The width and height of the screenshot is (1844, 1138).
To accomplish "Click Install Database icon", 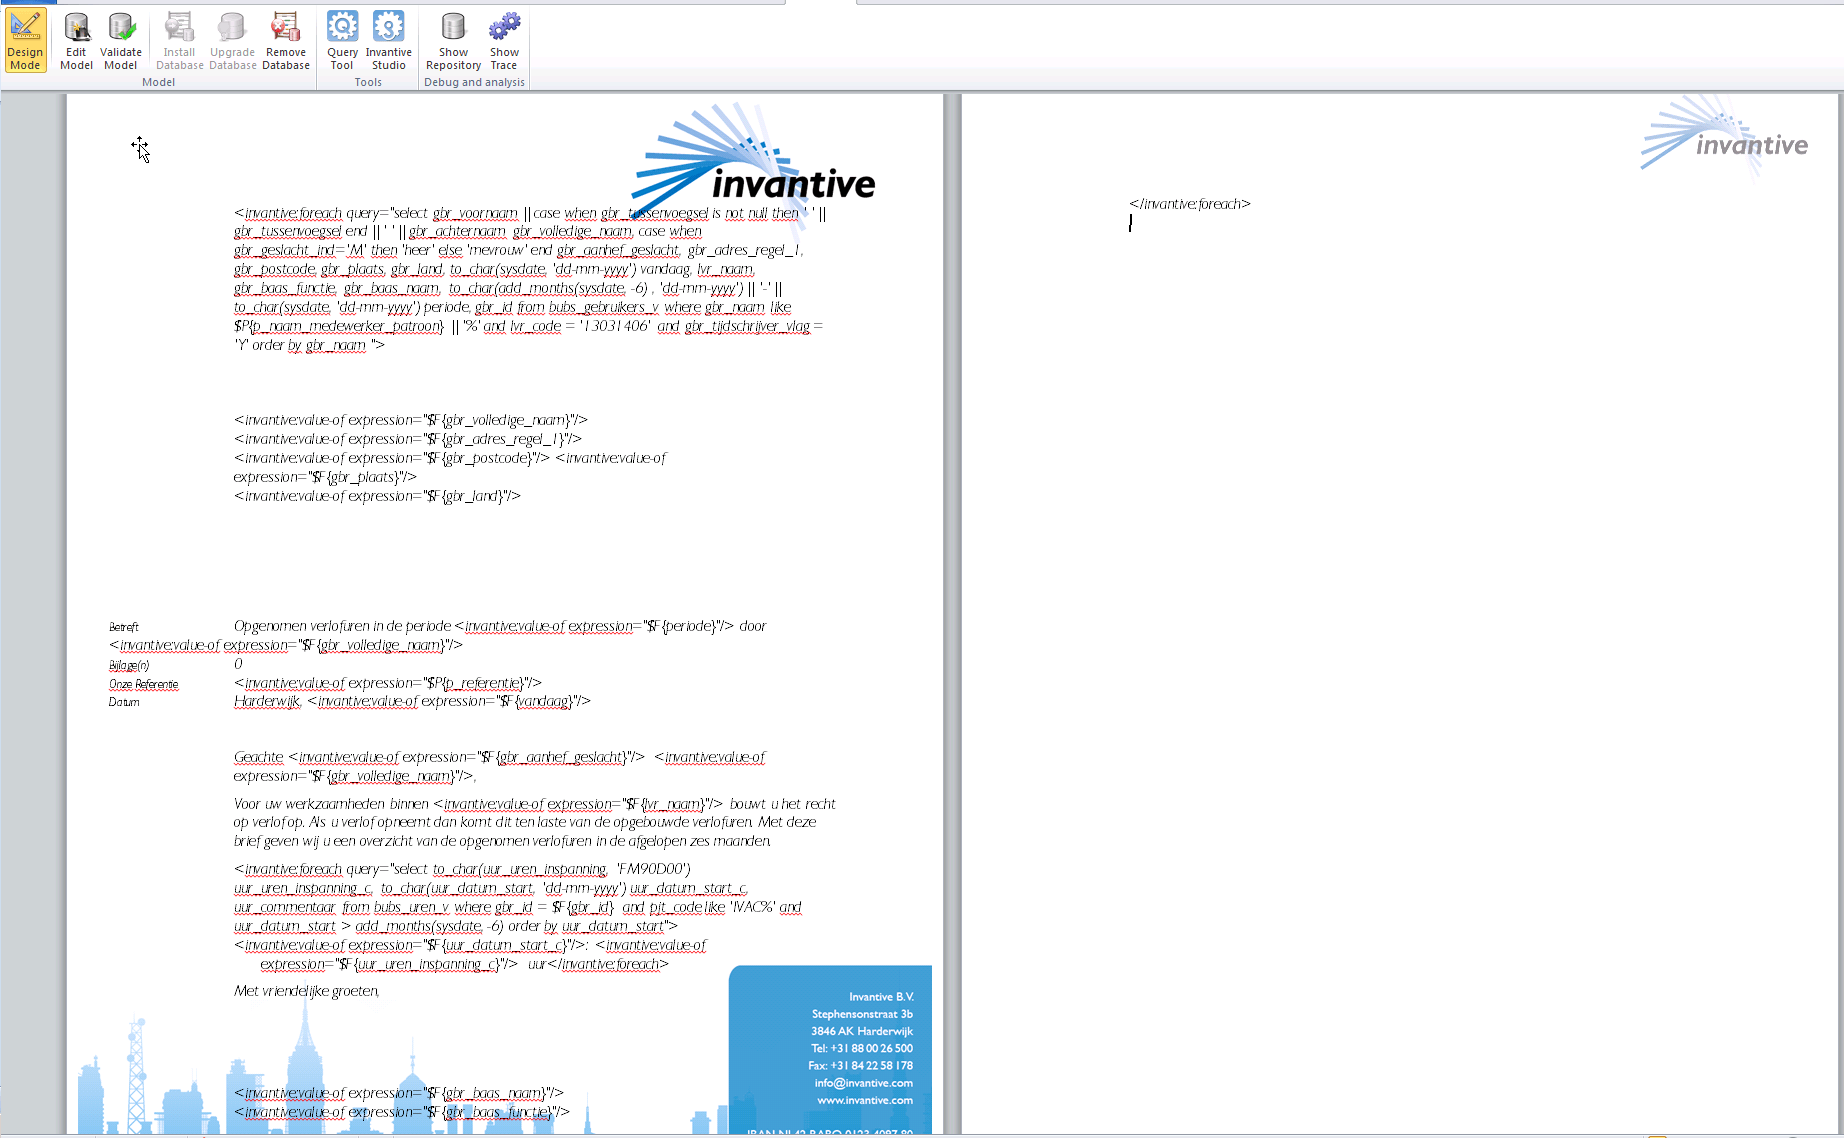I will point(179,41).
